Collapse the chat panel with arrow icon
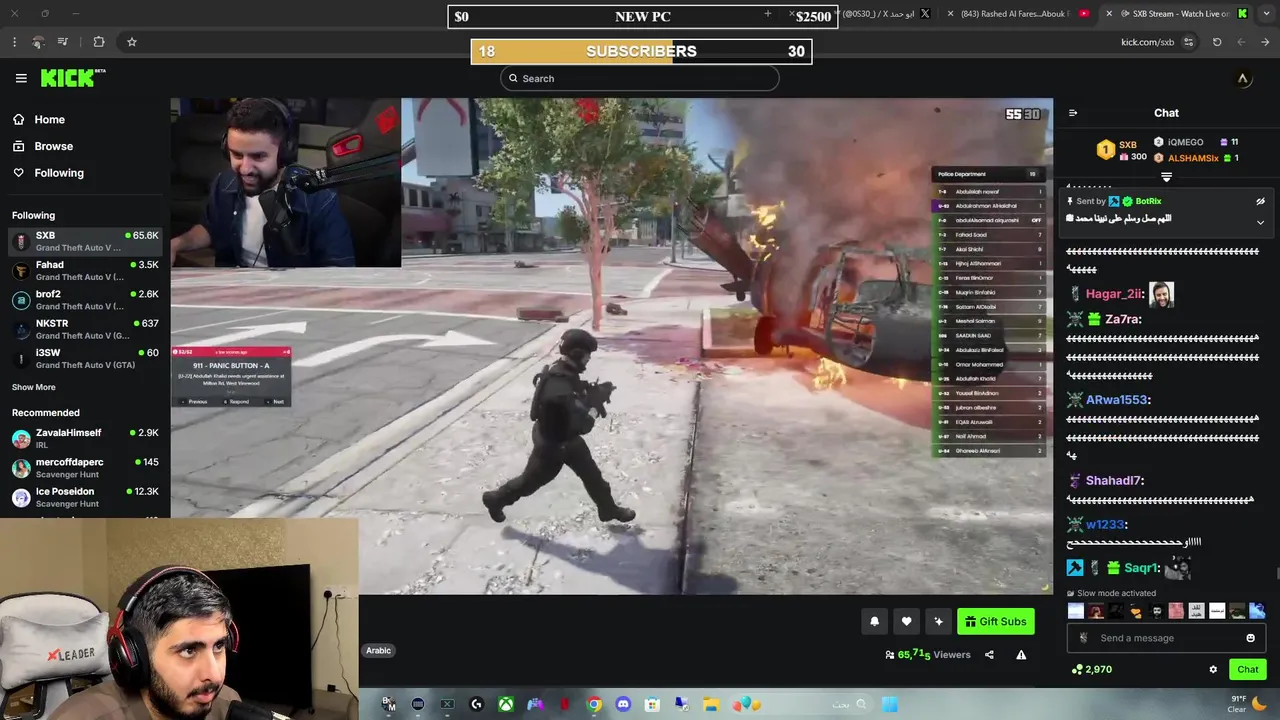The width and height of the screenshot is (1280, 720). point(1073,113)
